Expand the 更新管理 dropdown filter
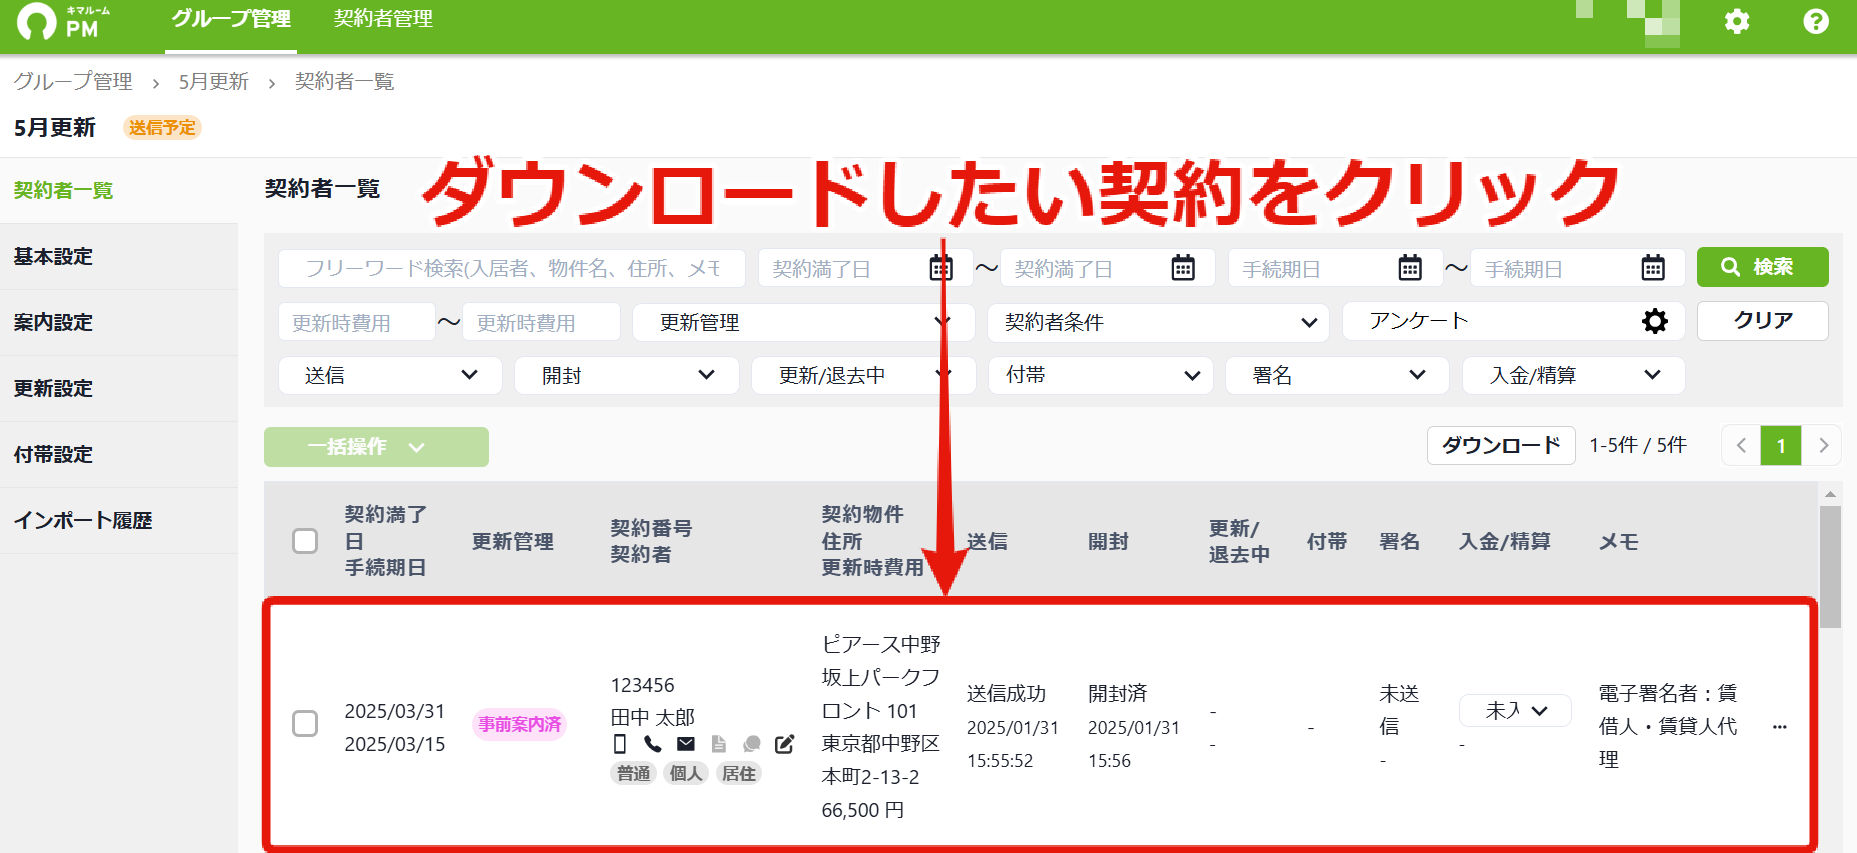This screenshot has height=853, width=1857. coord(804,322)
